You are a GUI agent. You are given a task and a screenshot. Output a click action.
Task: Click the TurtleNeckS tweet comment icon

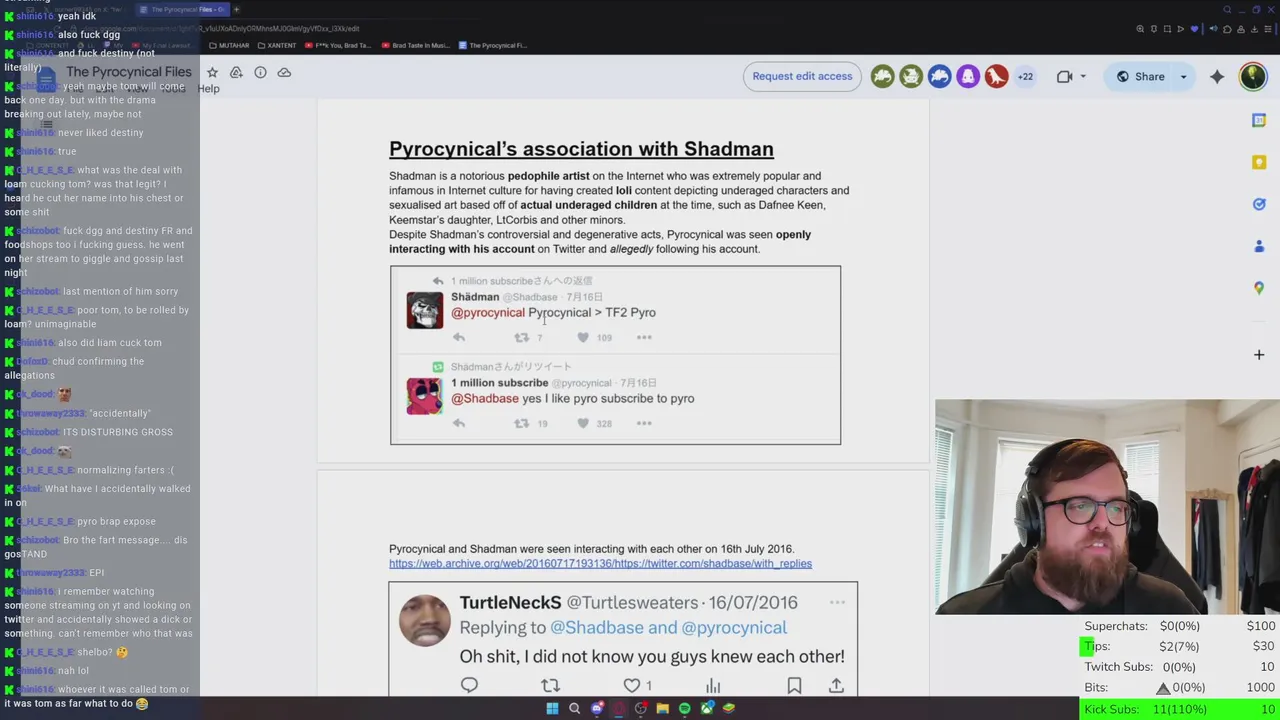tap(469, 685)
